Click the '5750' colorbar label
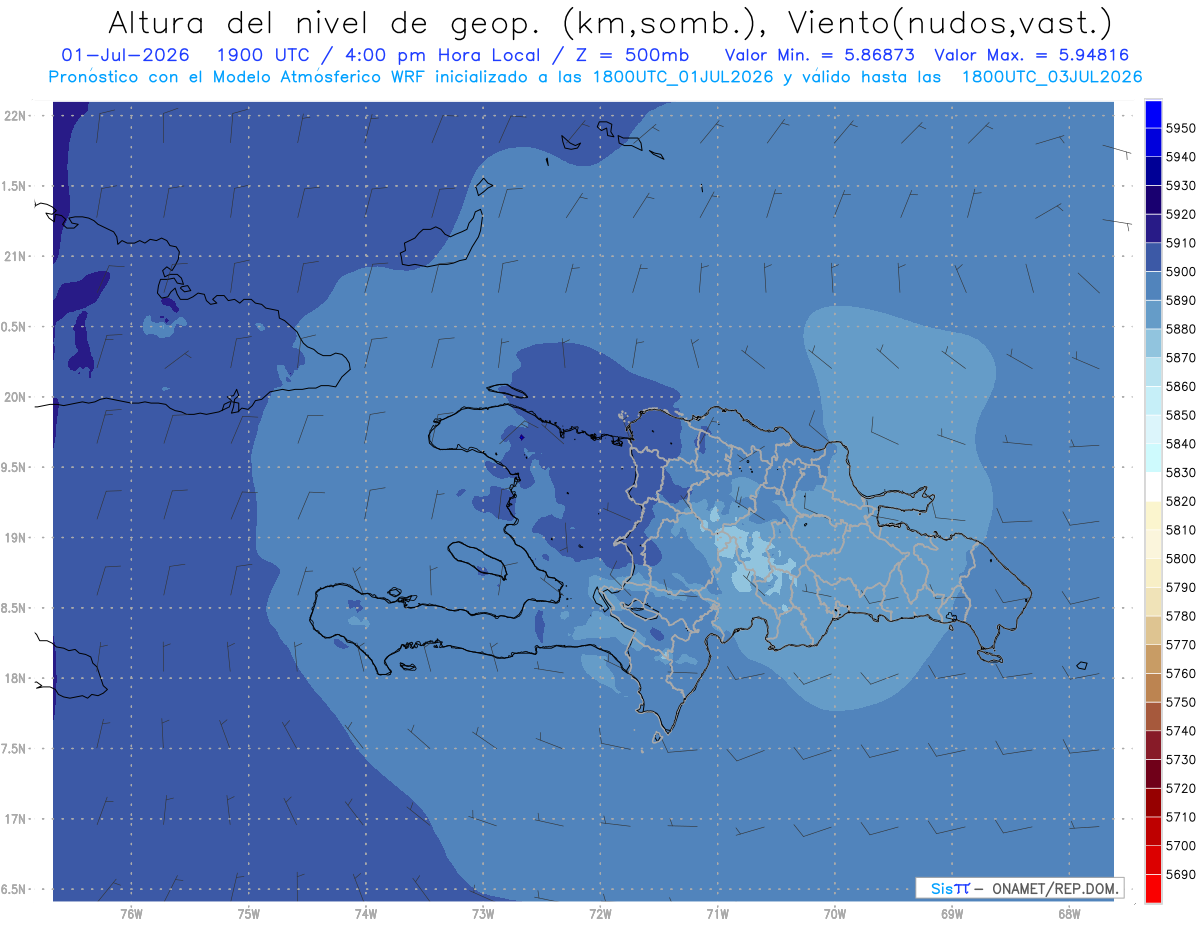This screenshot has height=927, width=1200. pyautogui.click(x=1180, y=702)
